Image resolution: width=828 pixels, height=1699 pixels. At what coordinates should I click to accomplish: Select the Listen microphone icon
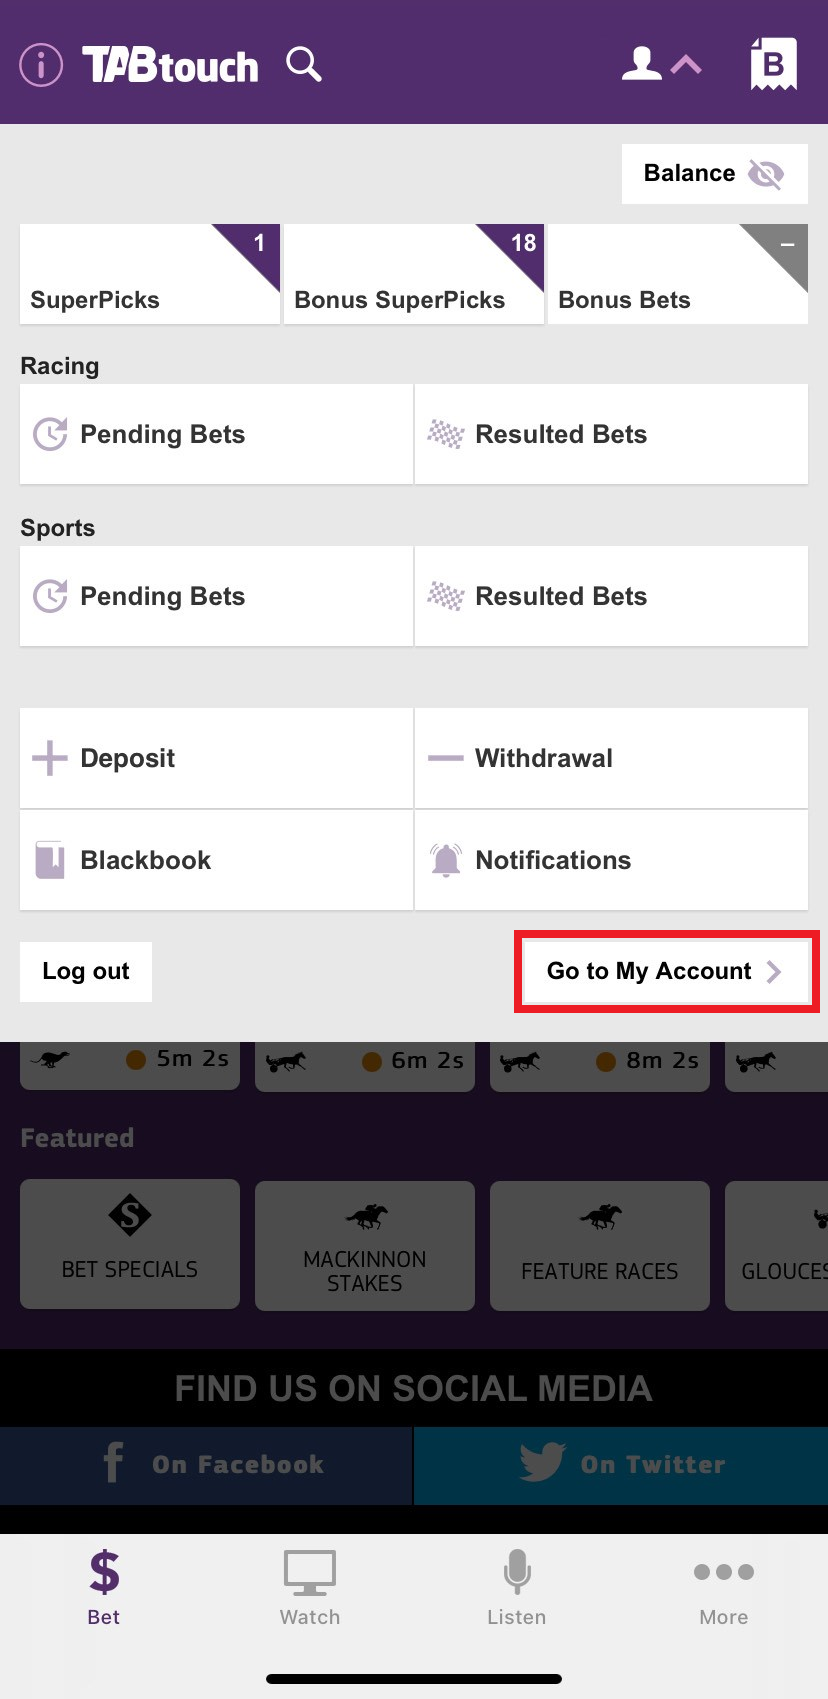click(x=516, y=1573)
